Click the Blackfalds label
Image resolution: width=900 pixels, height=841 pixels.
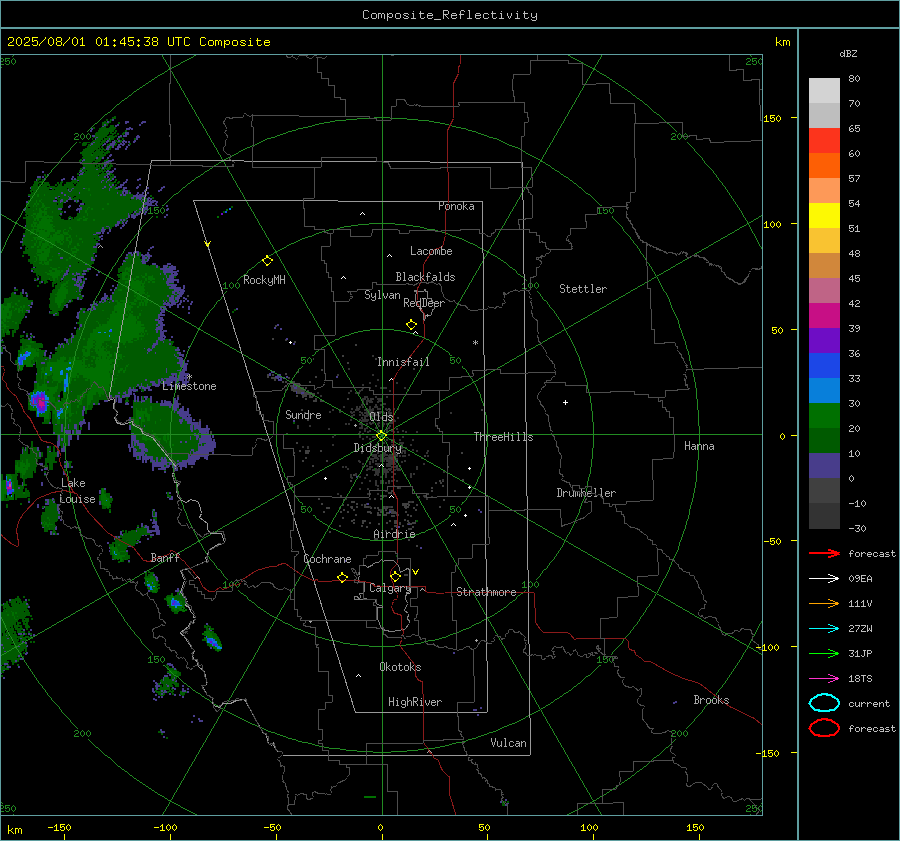(425, 277)
